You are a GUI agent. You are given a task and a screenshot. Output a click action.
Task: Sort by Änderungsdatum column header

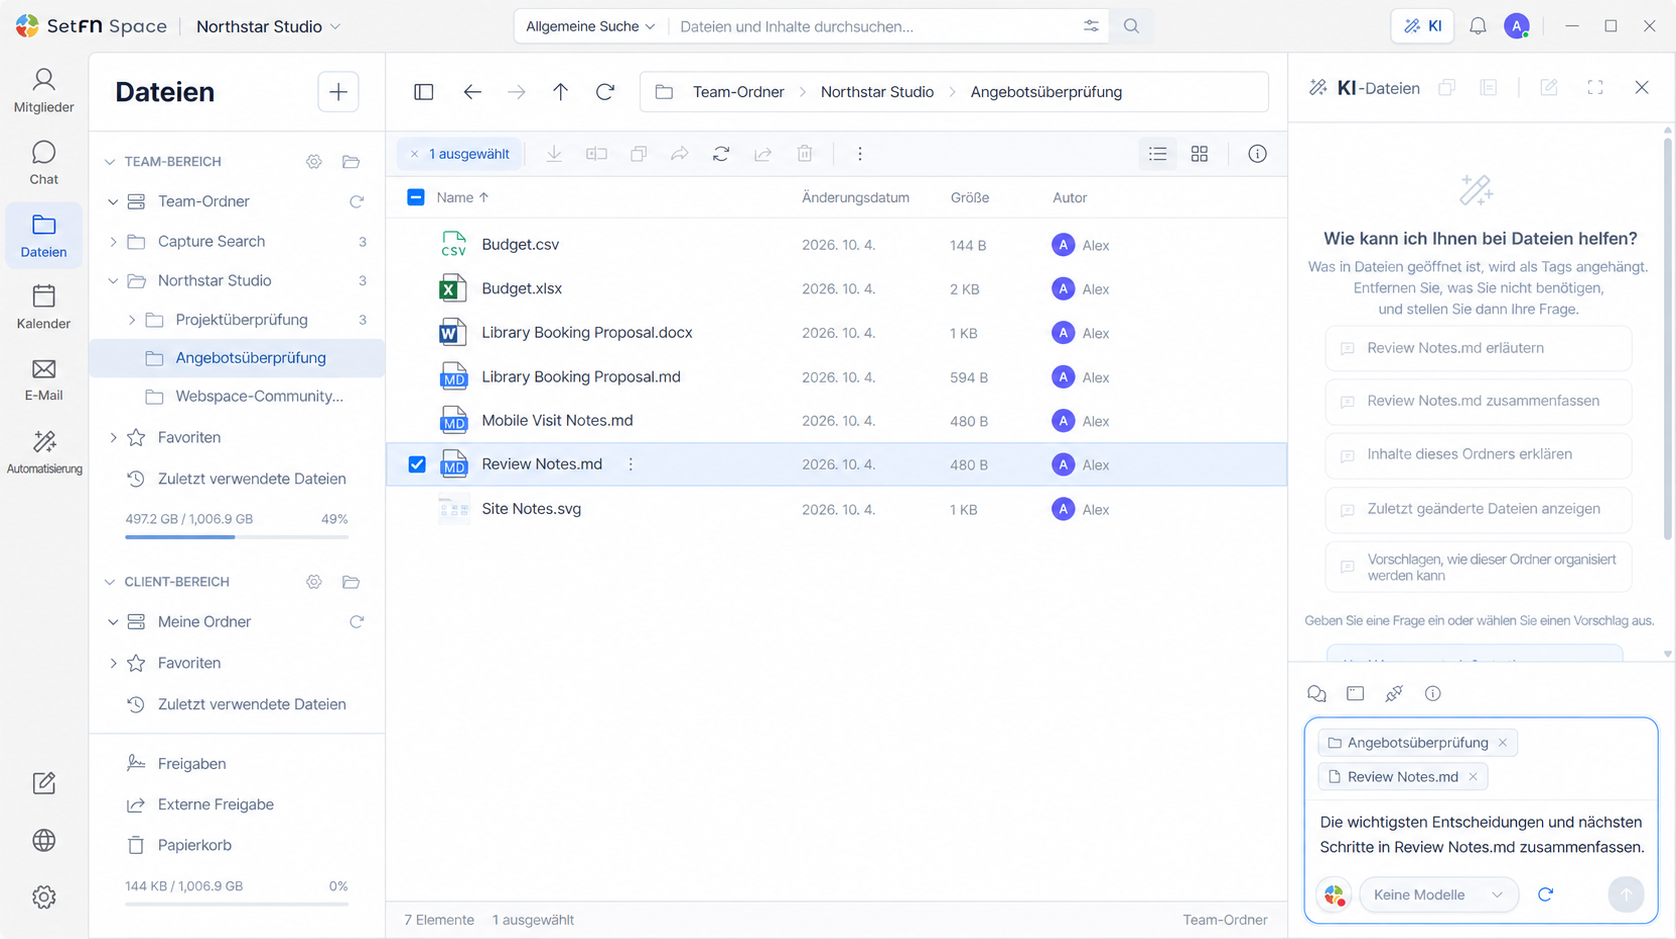click(855, 198)
